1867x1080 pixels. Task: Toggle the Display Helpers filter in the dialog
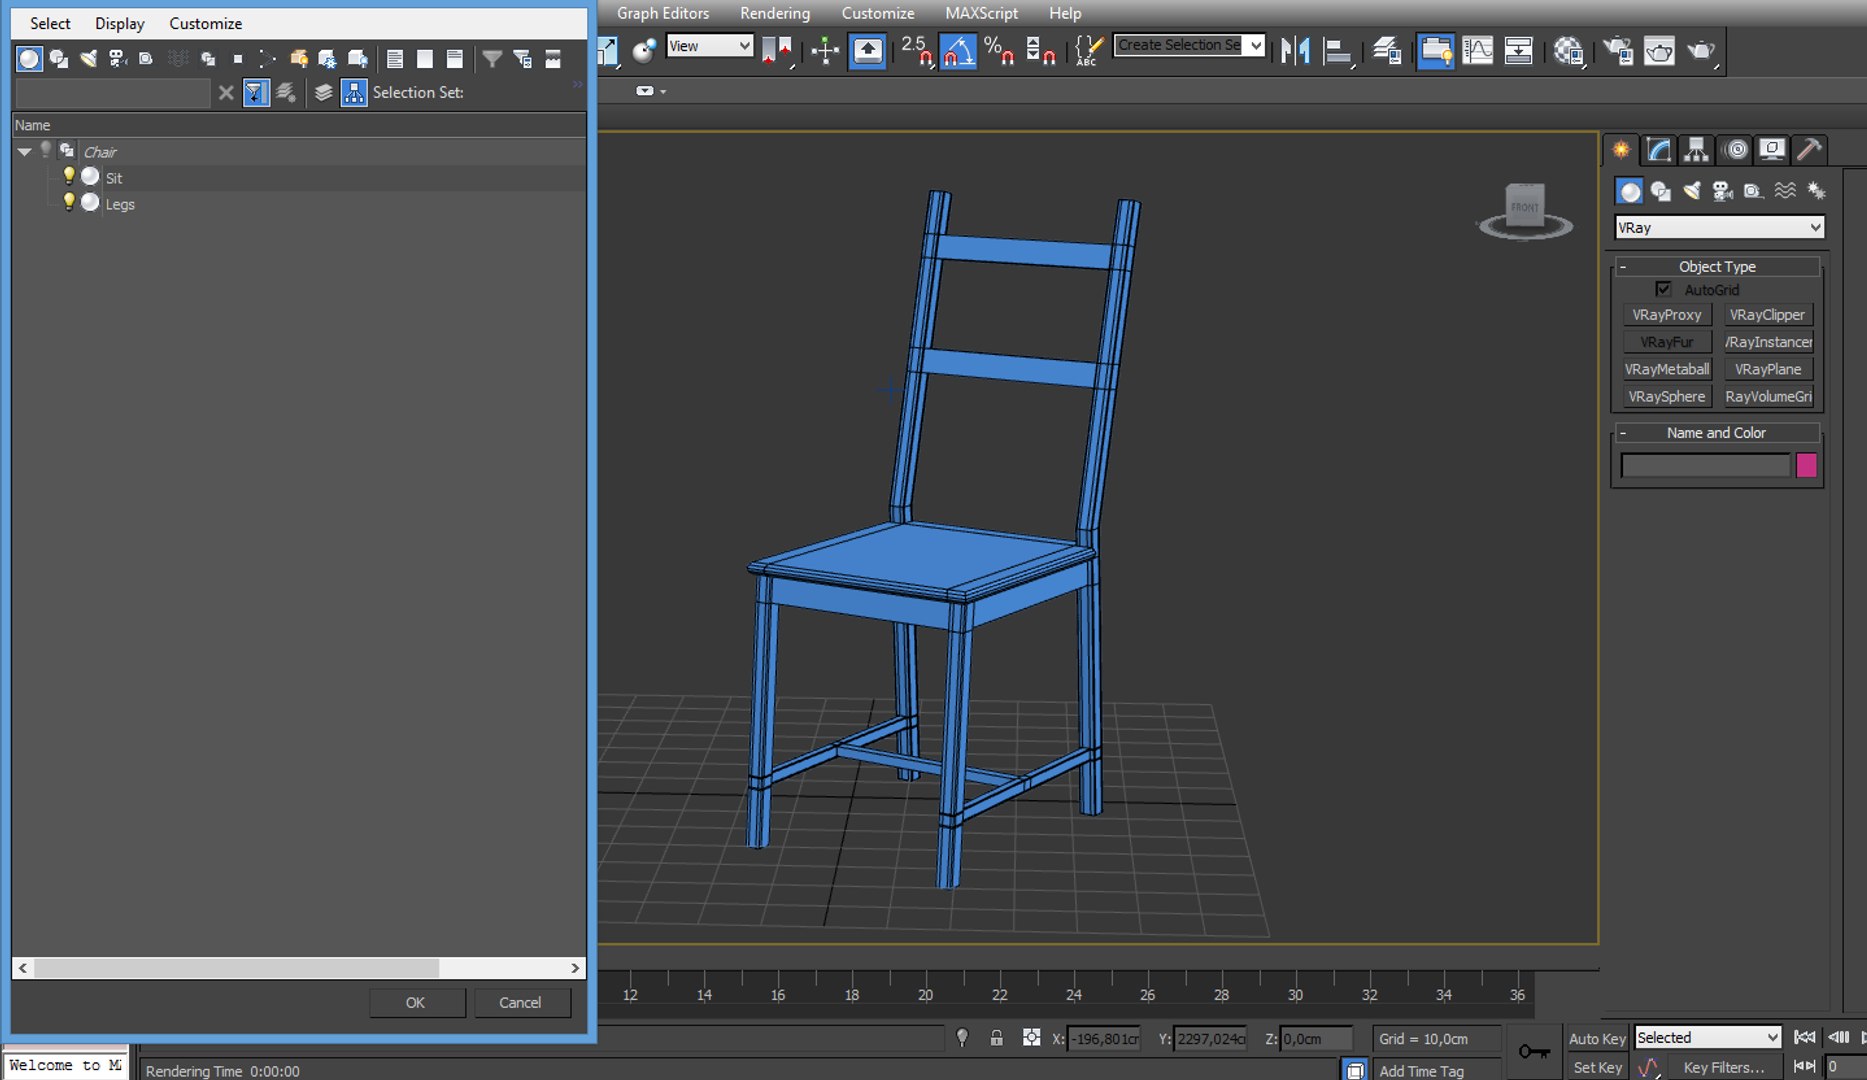coord(147,59)
